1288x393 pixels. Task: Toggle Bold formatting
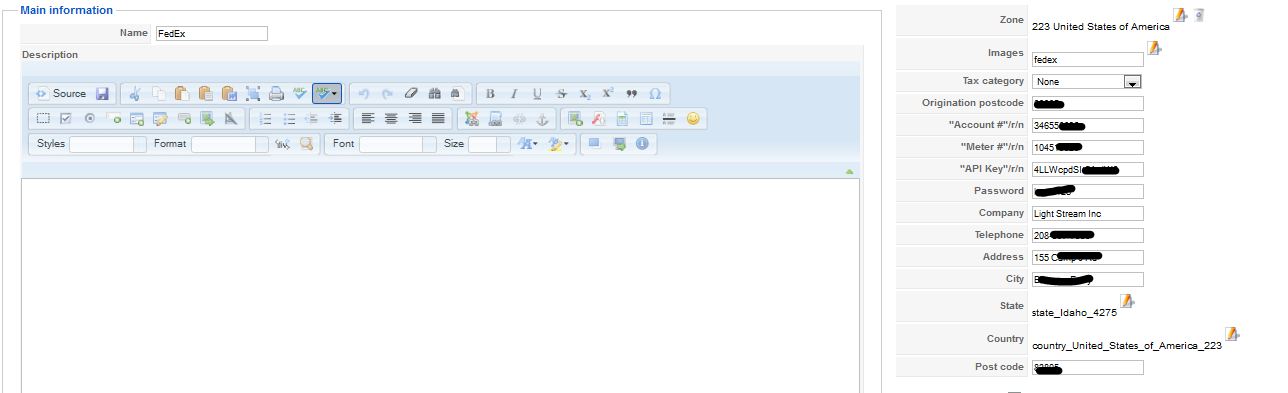click(490, 94)
